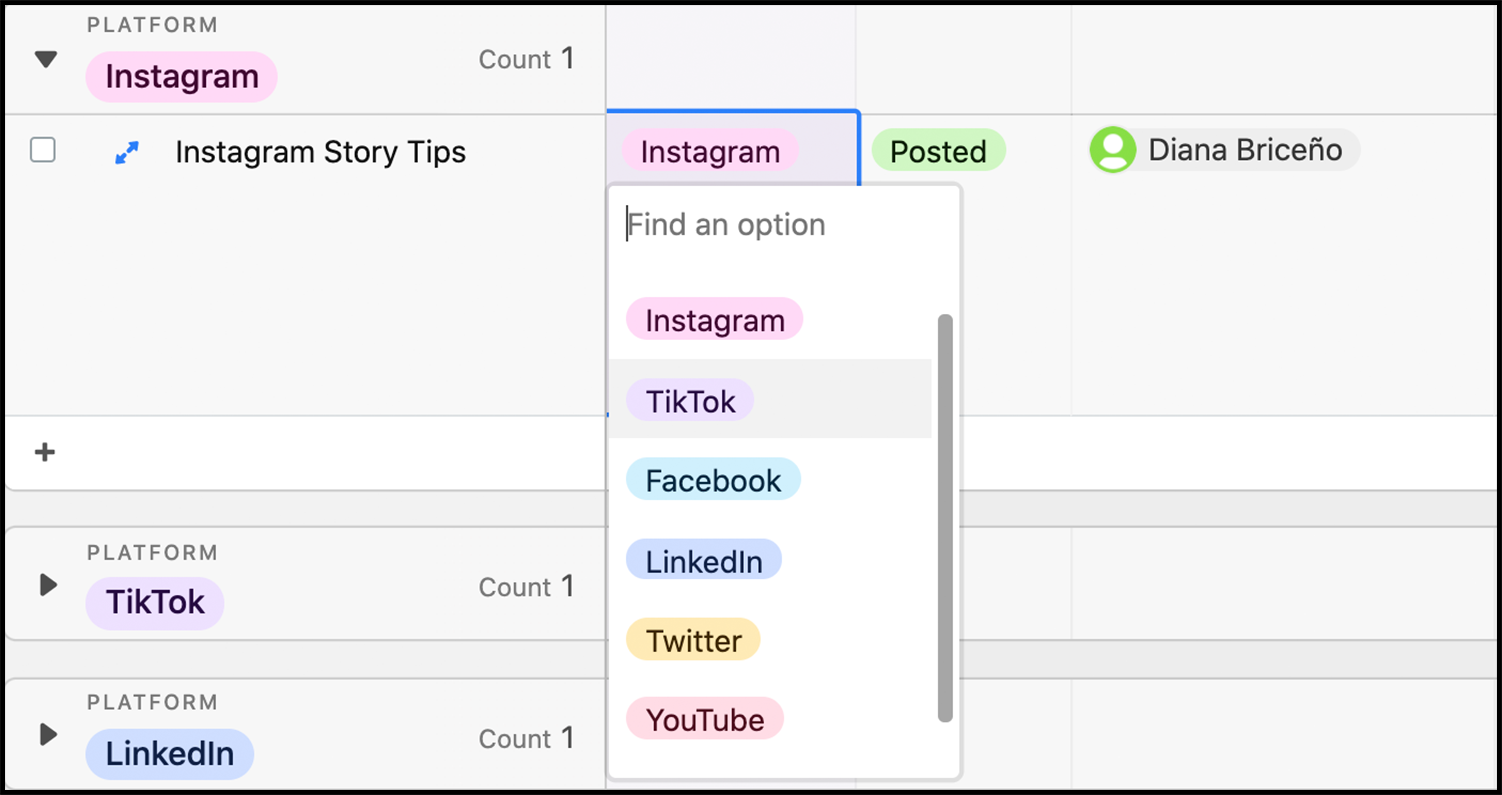Viewport: 1502px width, 795px height.
Task: Click the Diana Briceño collaborator chip
Action: 1224,151
